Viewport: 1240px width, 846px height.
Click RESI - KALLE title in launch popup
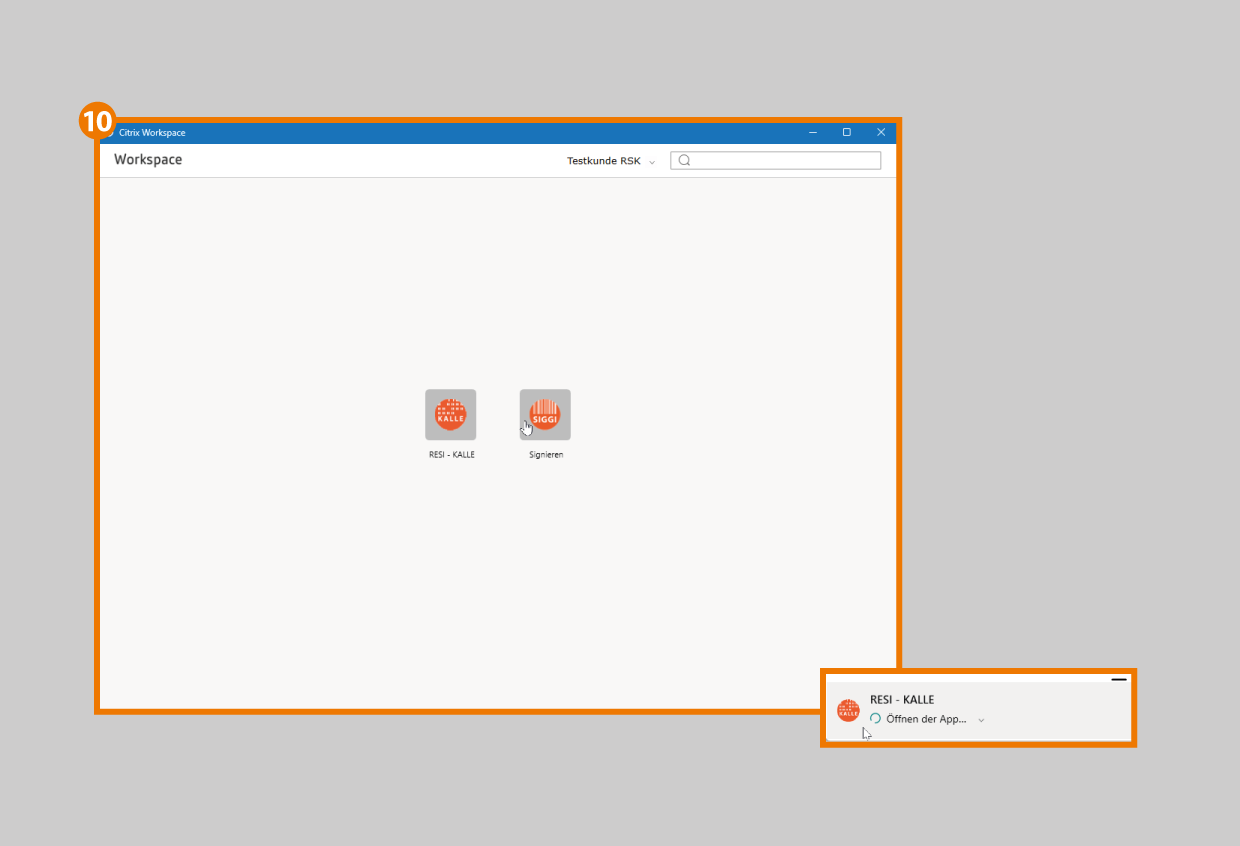902,700
